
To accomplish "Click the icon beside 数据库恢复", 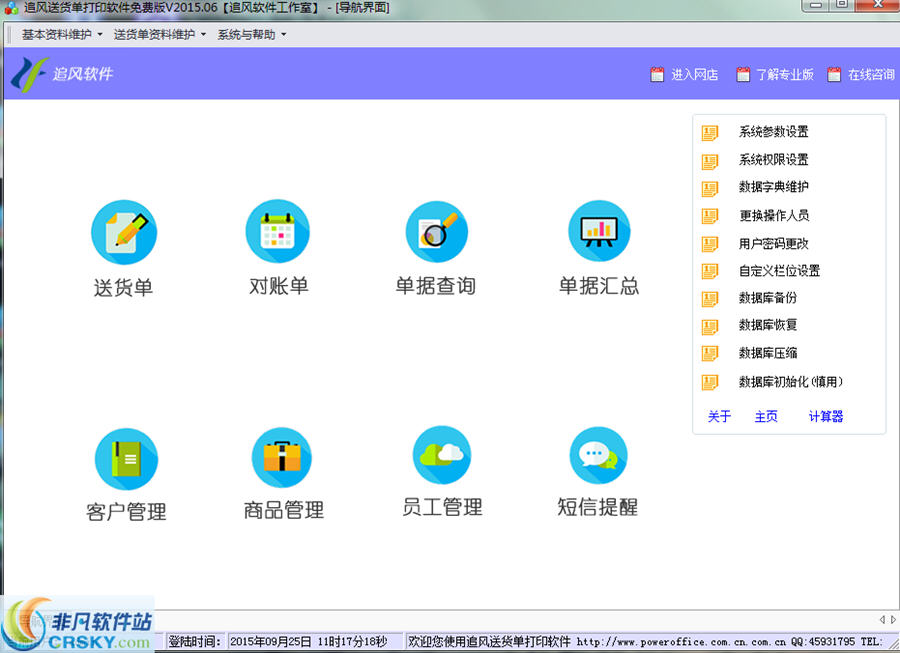I will coord(710,326).
